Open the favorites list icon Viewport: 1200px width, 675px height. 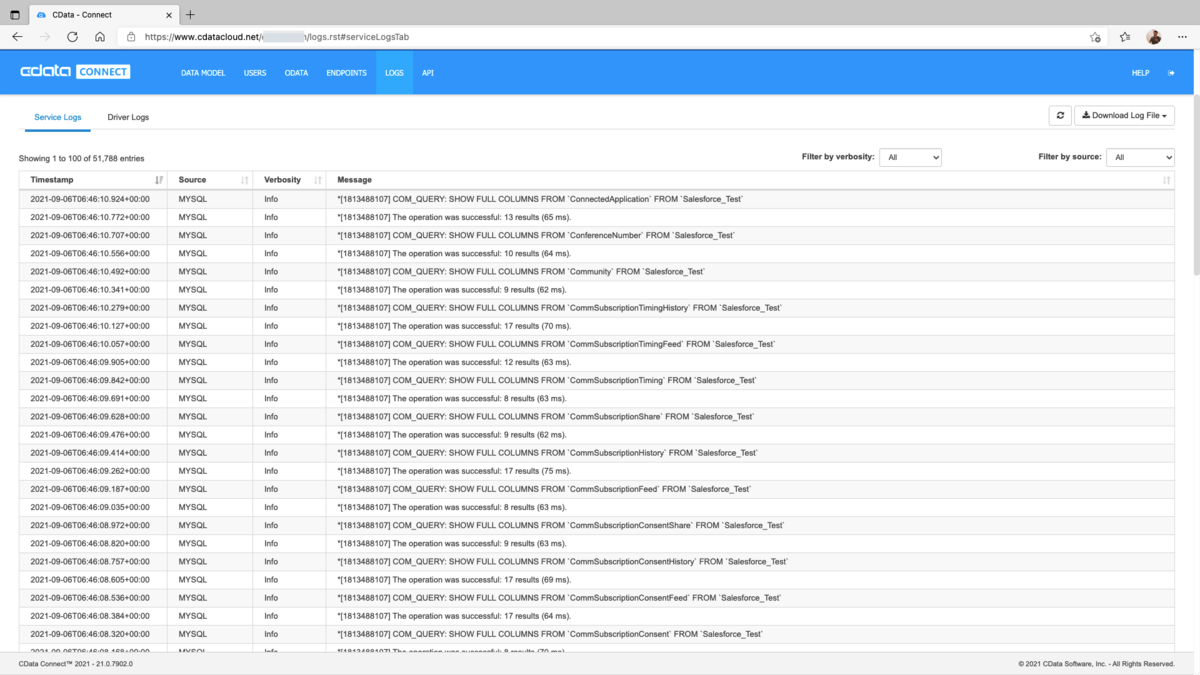pos(1125,37)
